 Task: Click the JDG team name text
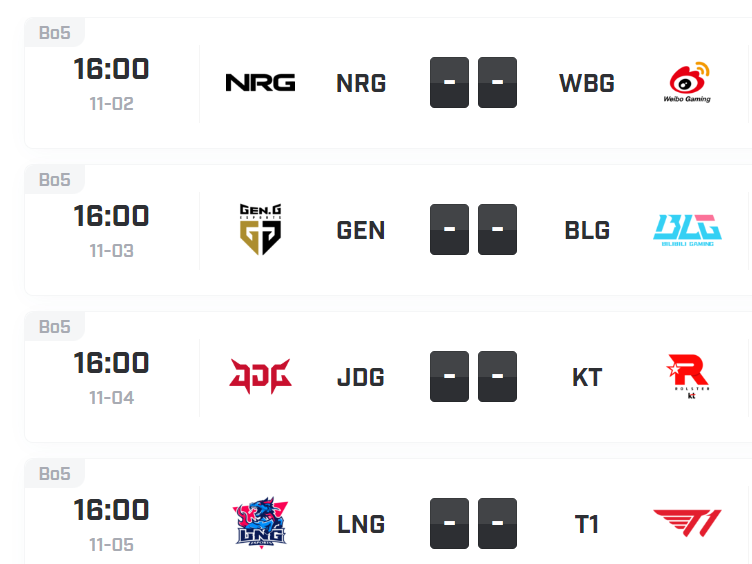coord(361,377)
